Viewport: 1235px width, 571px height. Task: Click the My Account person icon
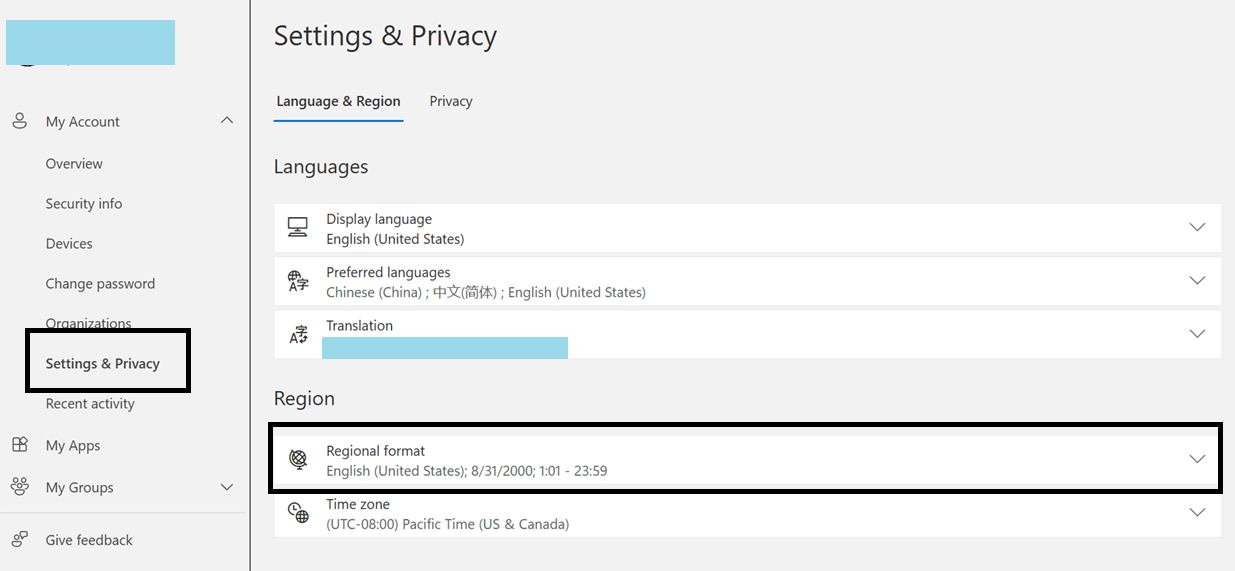click(x=19, y=121)
